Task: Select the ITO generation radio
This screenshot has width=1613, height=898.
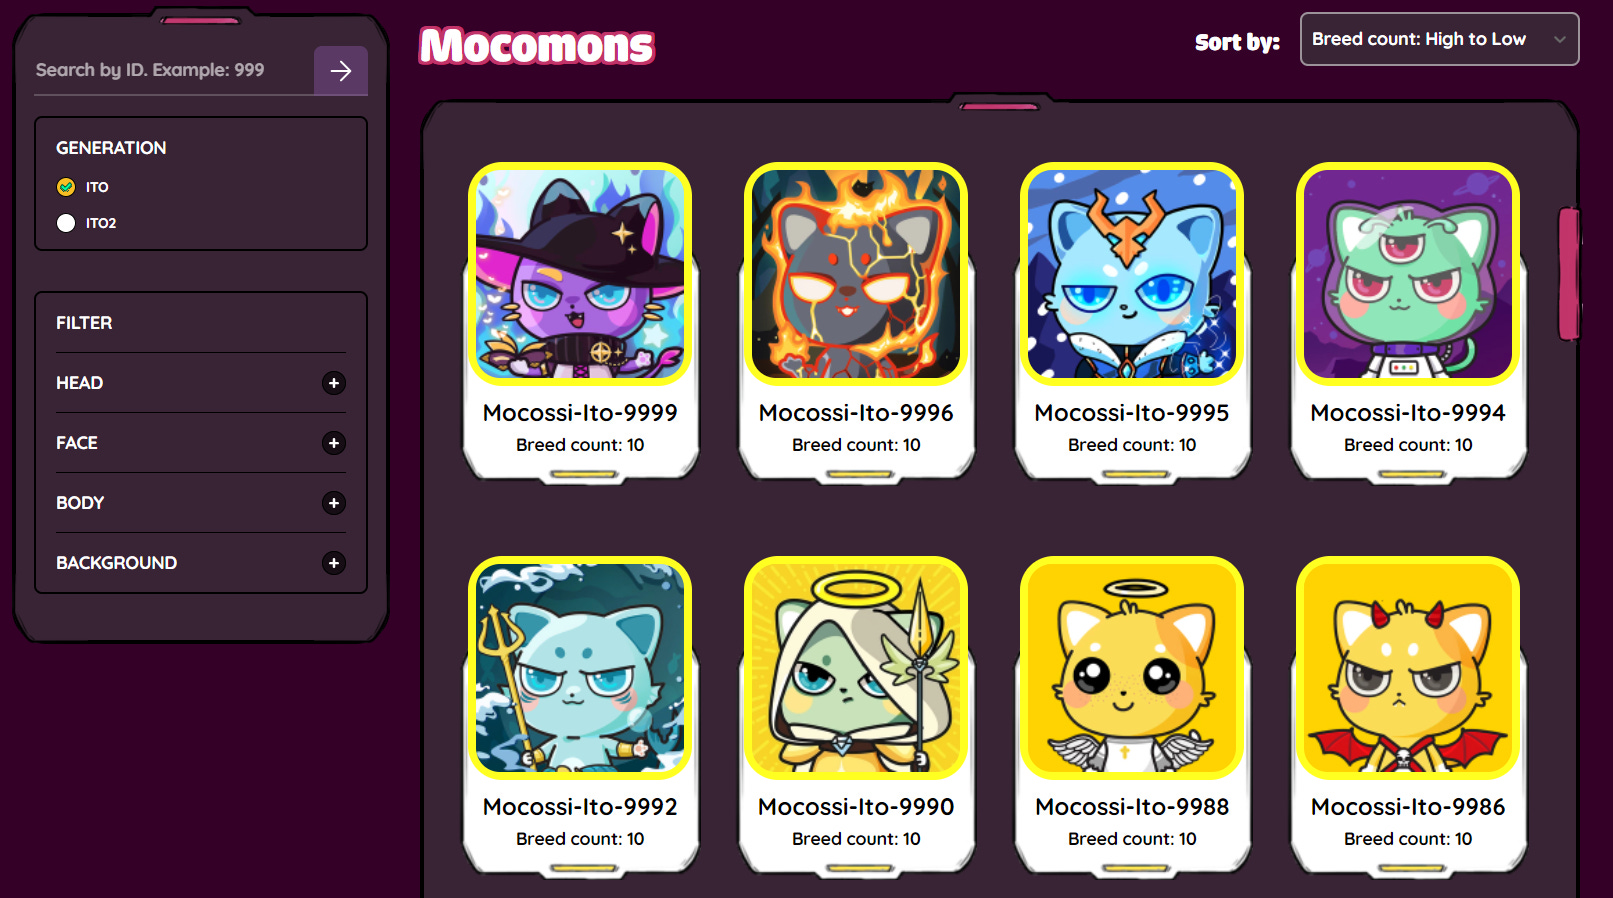Action: point(66,187)
